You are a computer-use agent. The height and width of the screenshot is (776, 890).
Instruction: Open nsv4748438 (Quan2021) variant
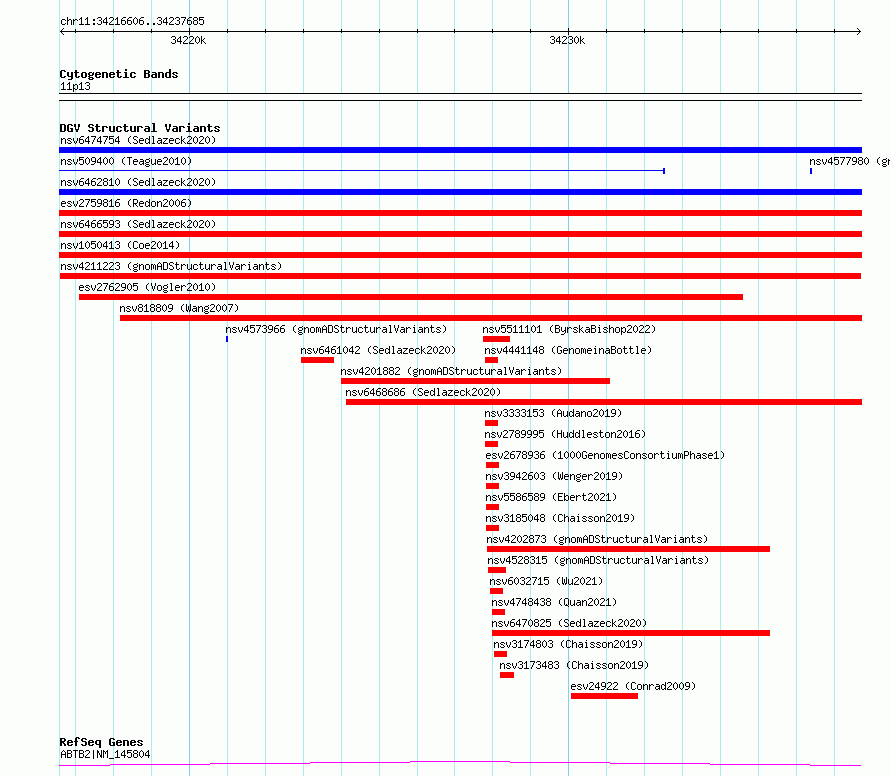(554, 602)
